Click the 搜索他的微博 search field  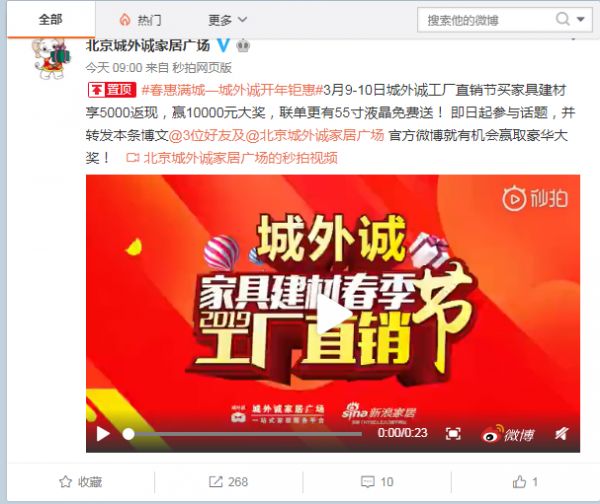tap(486, 19)
